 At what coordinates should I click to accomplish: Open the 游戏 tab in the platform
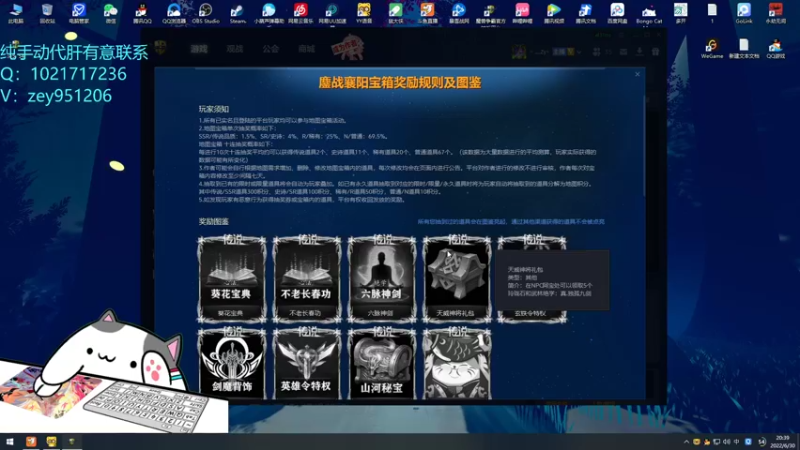(x=199, y=49)
